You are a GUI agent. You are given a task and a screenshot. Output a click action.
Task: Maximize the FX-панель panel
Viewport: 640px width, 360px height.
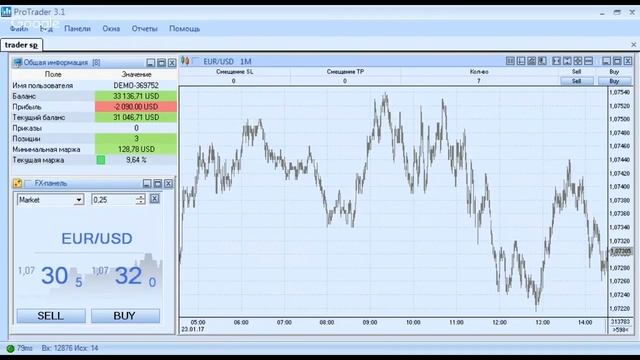coord(158,183)
